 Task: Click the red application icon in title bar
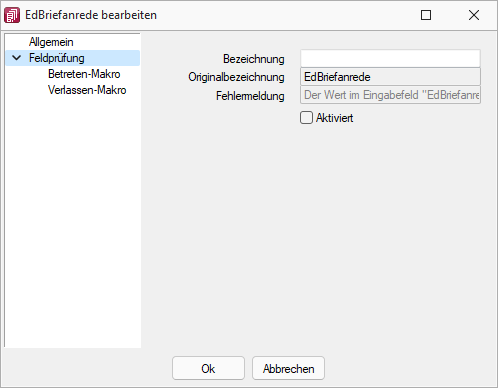(x=12, y=15)
